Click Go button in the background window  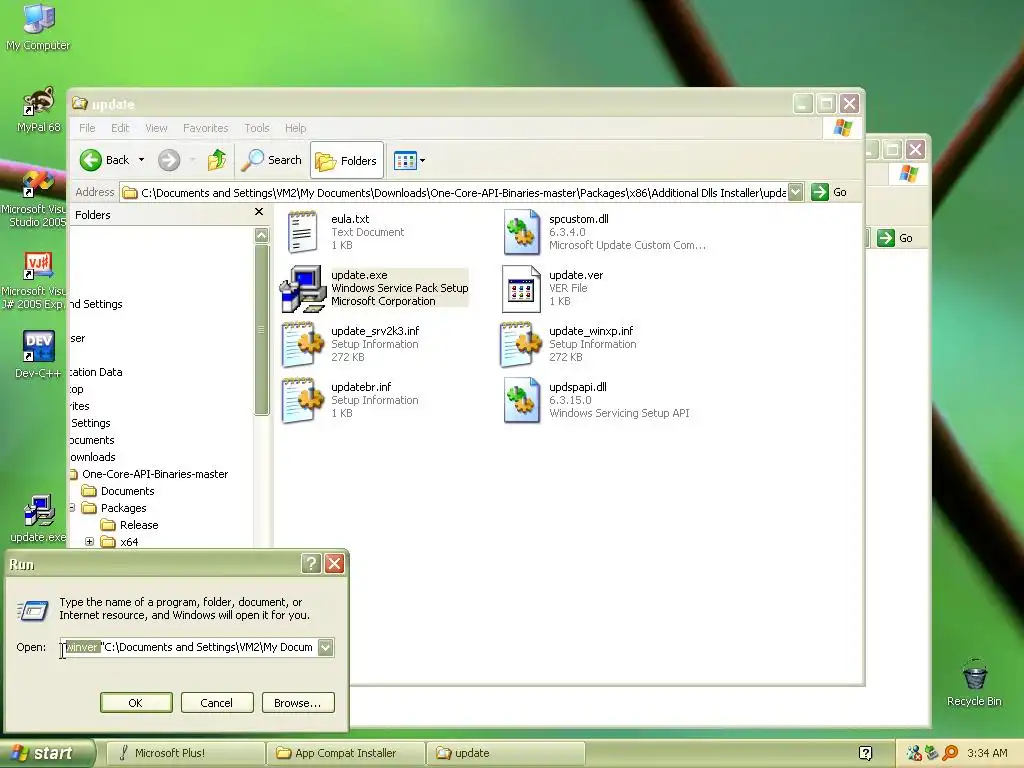pos(895,238)
